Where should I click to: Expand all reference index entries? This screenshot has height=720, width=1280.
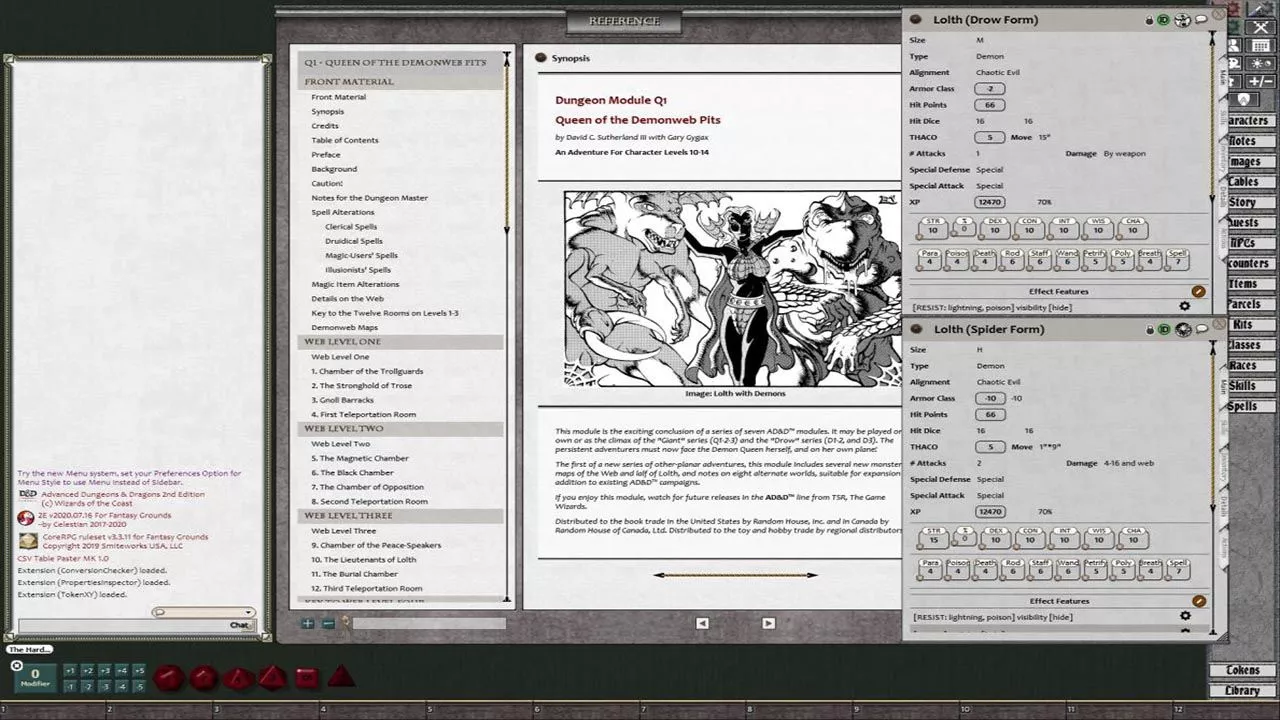(x=308, y=623)
